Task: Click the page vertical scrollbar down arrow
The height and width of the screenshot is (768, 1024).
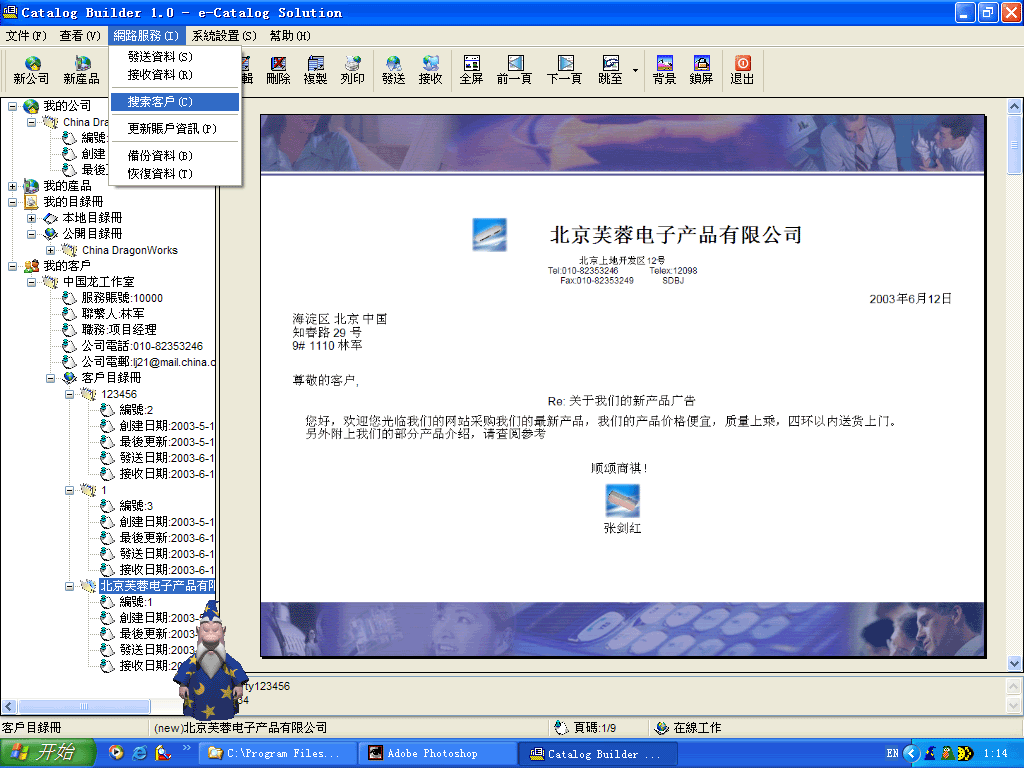Action: 1014,664
